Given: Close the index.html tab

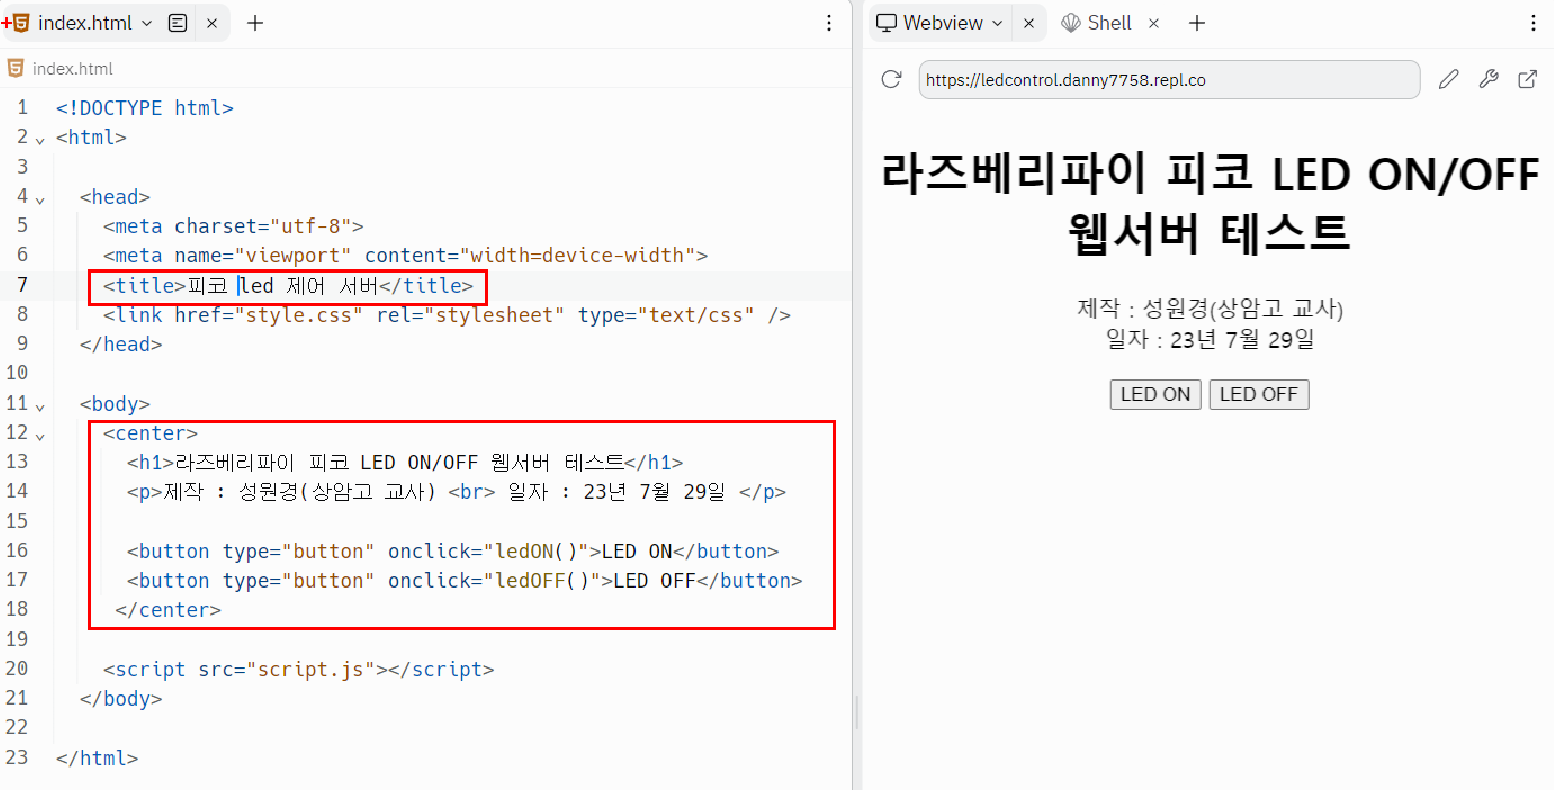Looking at the screenshot, I should pyautogui.click(x=212, y=23).
